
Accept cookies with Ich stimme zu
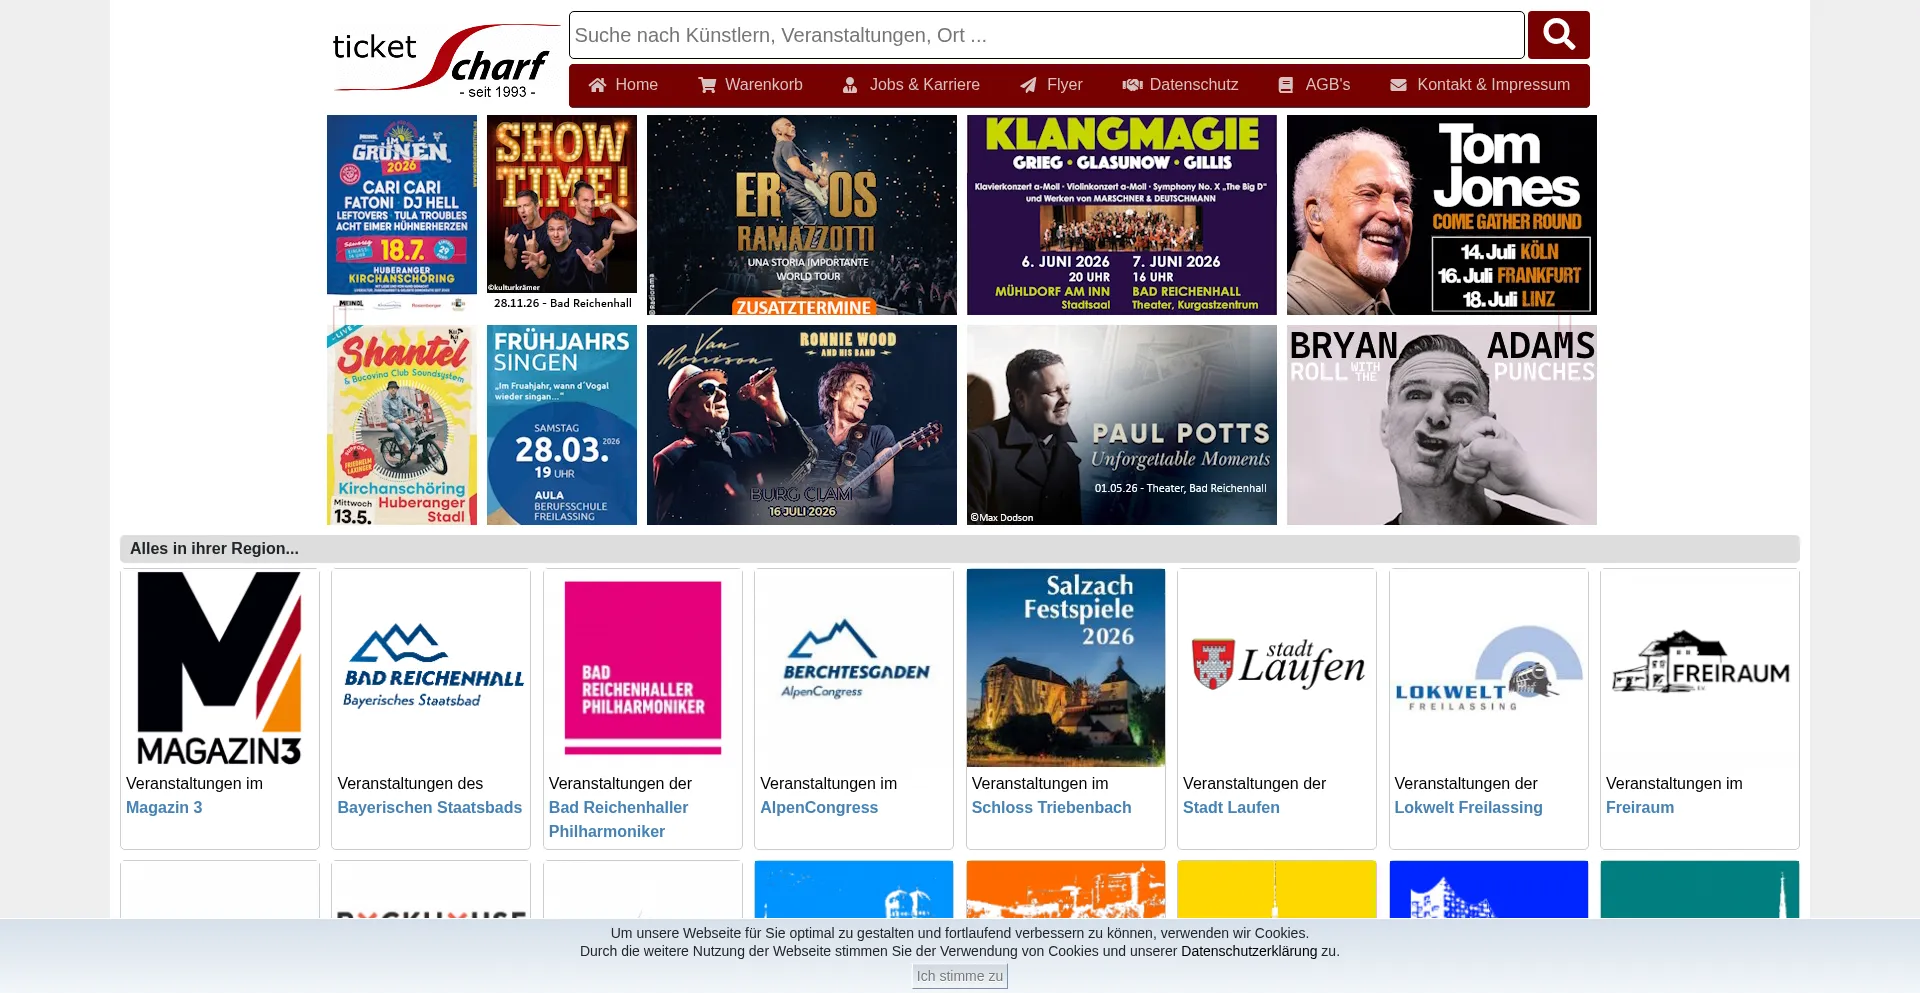point(960,976)
